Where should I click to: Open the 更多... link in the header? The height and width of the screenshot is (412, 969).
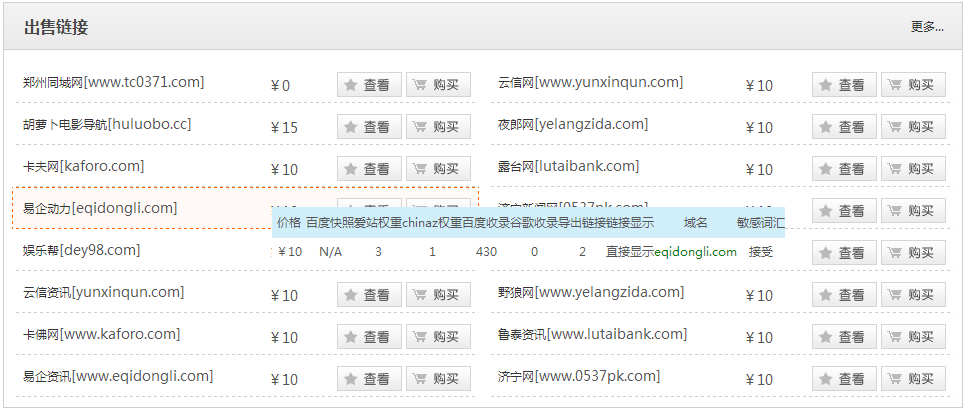(926, 27)
